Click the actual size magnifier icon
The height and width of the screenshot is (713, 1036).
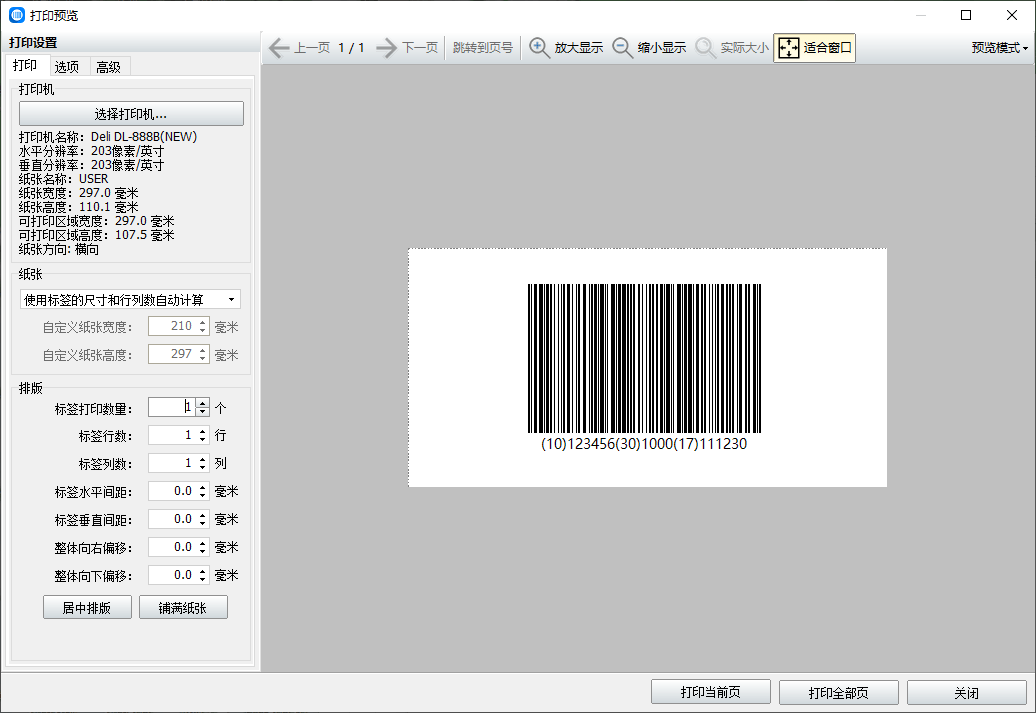tap(706, 48)
